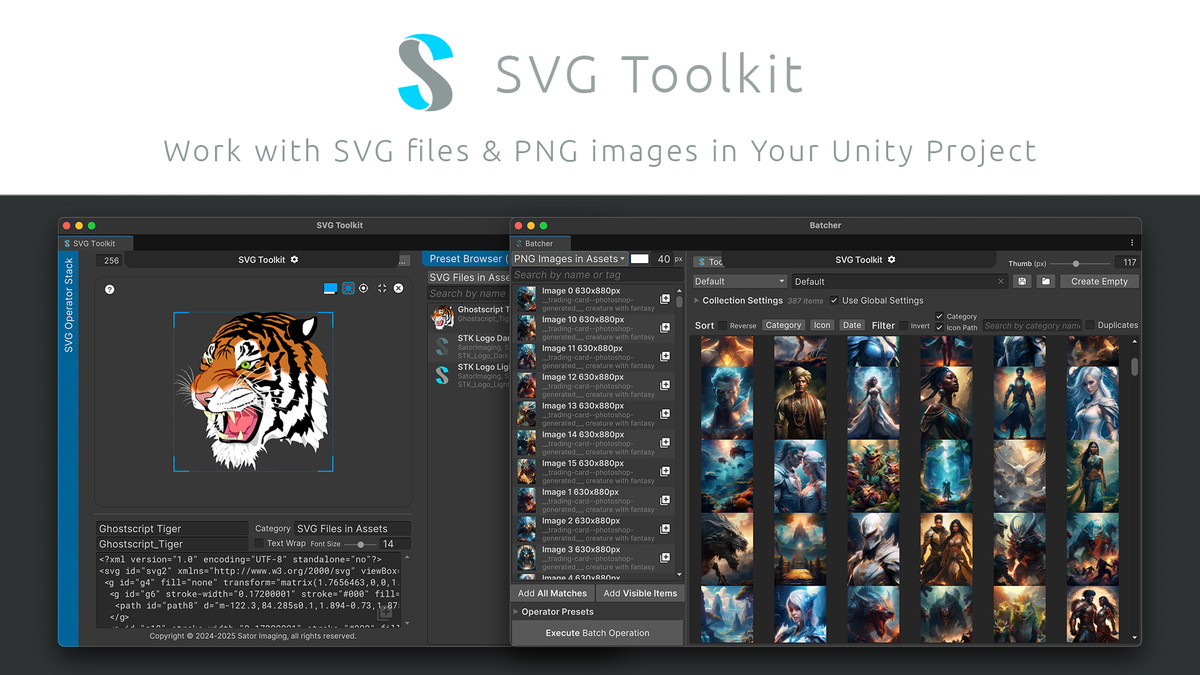Clear the Default collection name field
Image resolution: width=1200 pixels, height=675 pixels.
click(1001, 282)
